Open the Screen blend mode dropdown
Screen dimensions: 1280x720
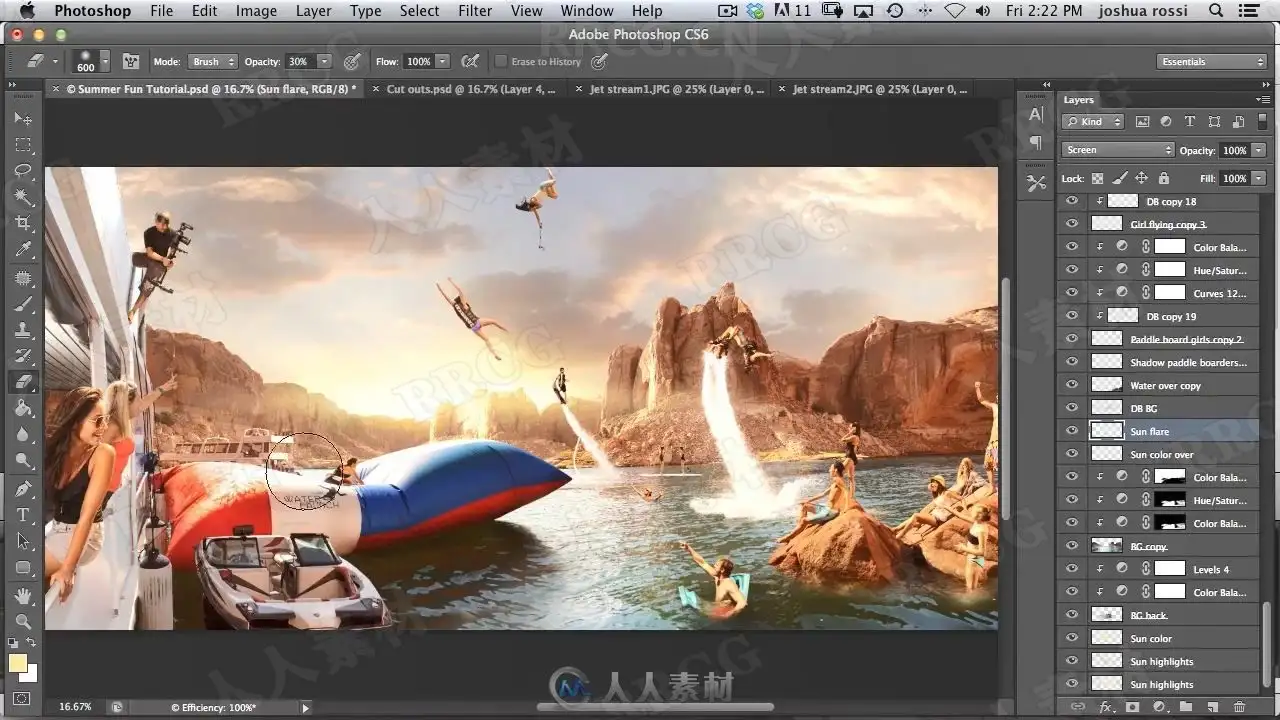[1118, 150]
